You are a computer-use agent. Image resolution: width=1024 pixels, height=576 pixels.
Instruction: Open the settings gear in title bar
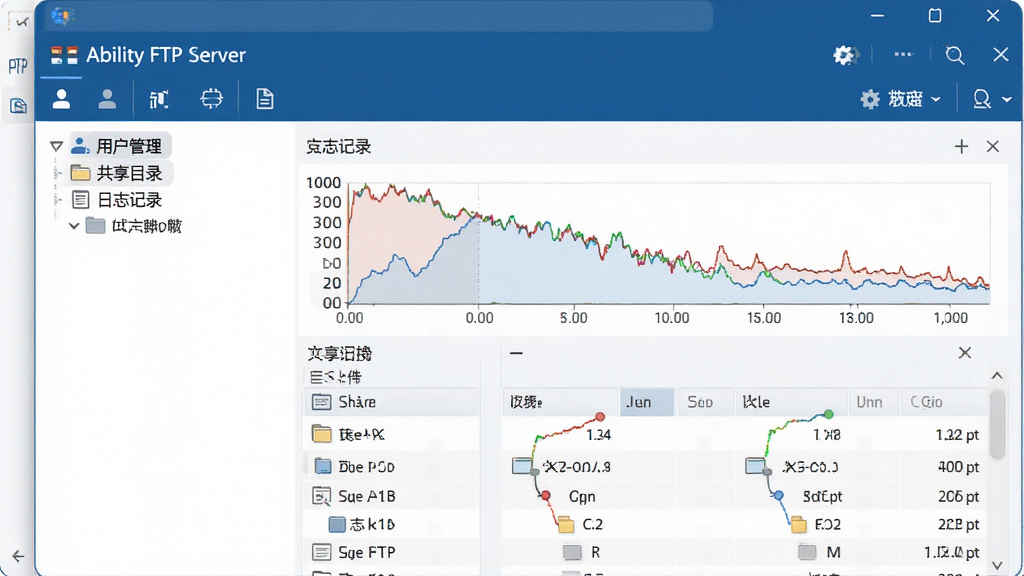(x=845, y=55)
